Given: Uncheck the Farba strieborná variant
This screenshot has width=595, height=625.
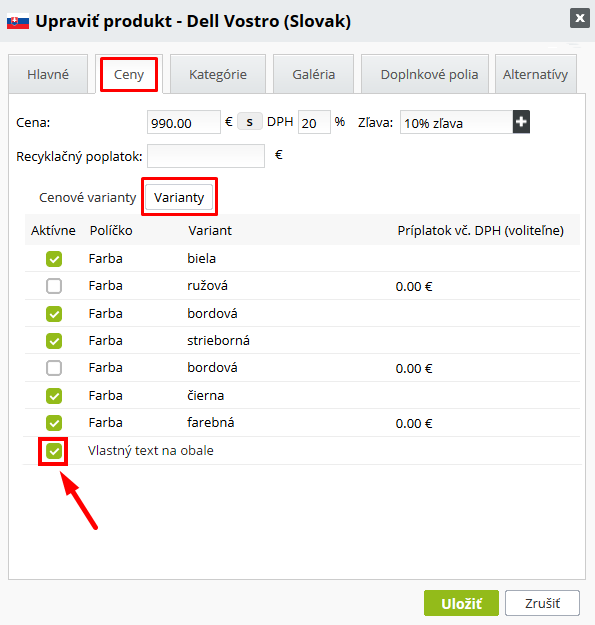Looking at the screenshot, I should pyautogui.click(x=54, y=341).
